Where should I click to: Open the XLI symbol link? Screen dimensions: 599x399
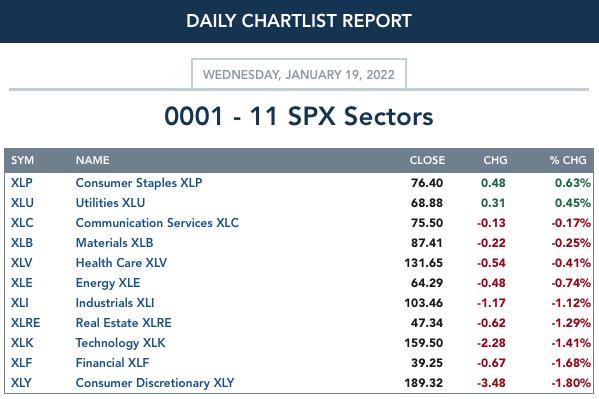pos(19,303)
